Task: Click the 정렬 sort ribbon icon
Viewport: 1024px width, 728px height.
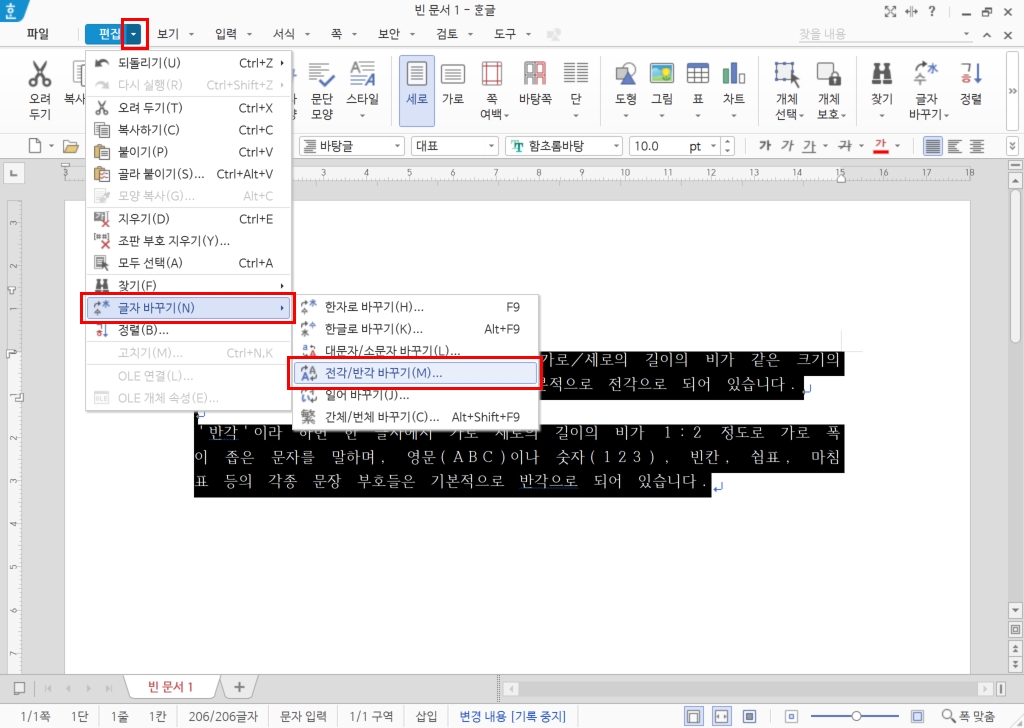Action: [970, 74]
